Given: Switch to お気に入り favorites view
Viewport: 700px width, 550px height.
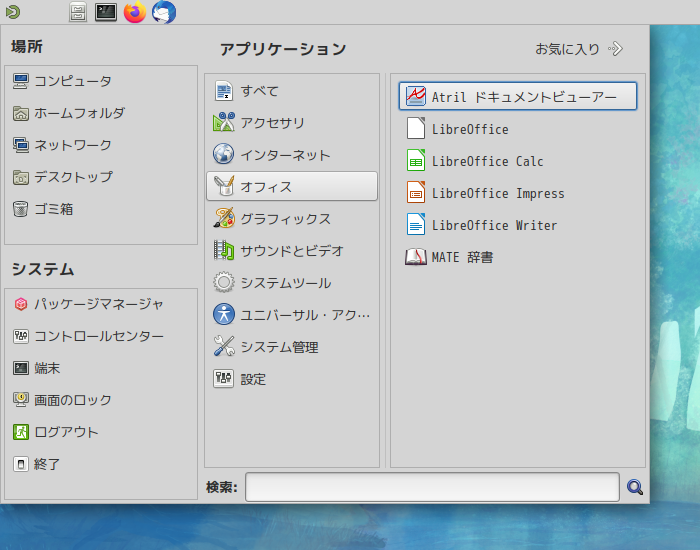Looking at the screenshot, I should 579,49.
